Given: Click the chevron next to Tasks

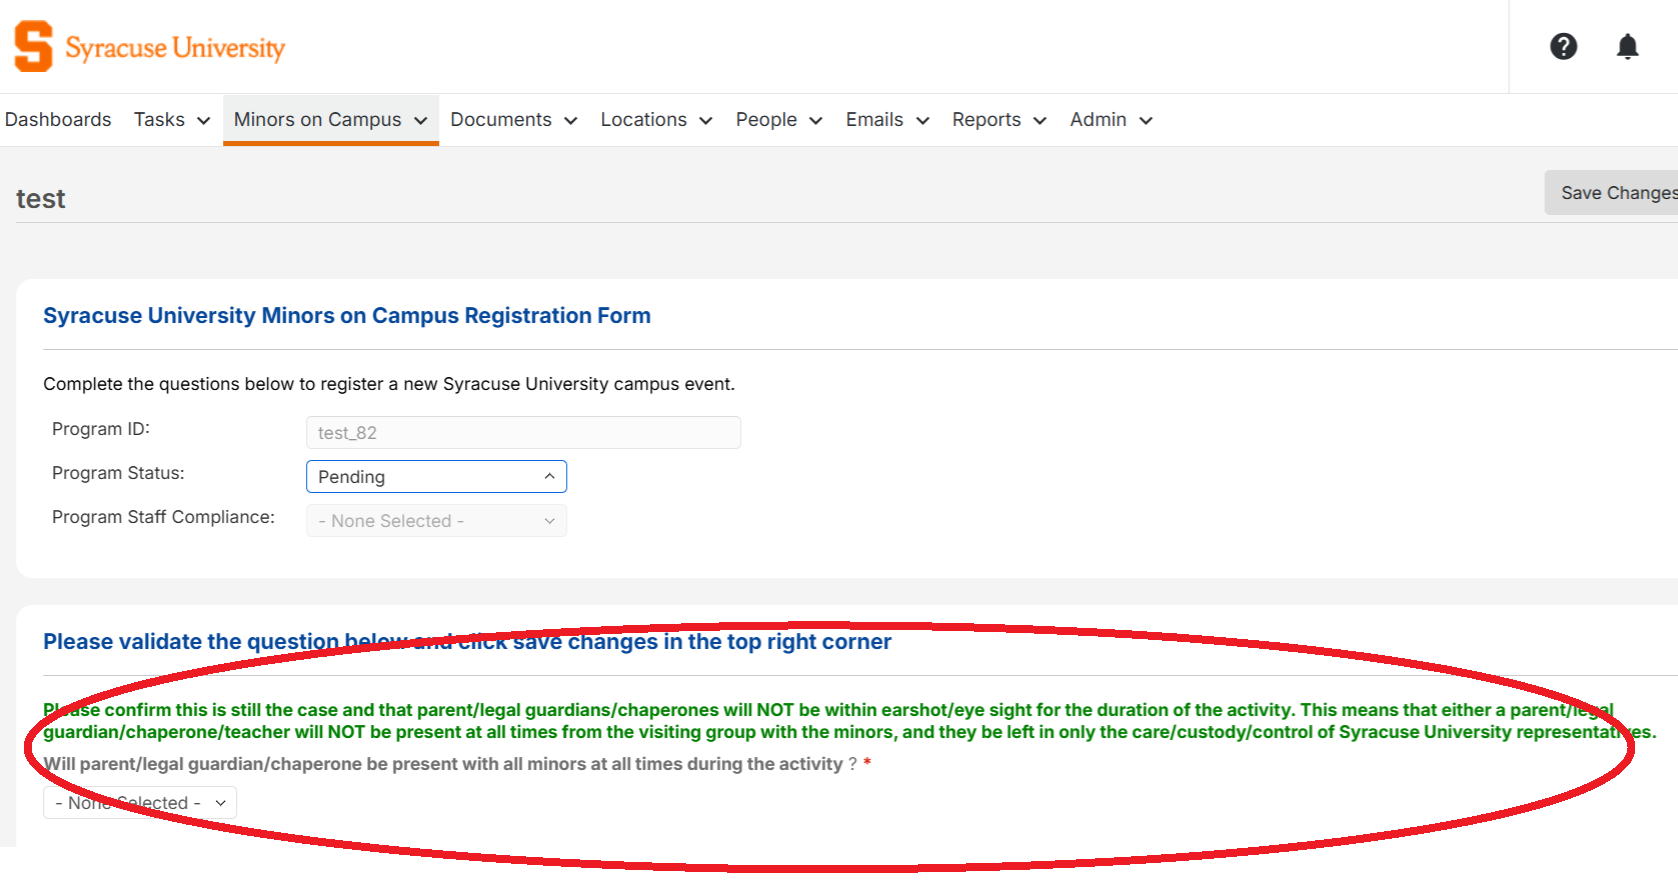Looking at the screenshot, I should pyautogui.click(x=204, y=121).
